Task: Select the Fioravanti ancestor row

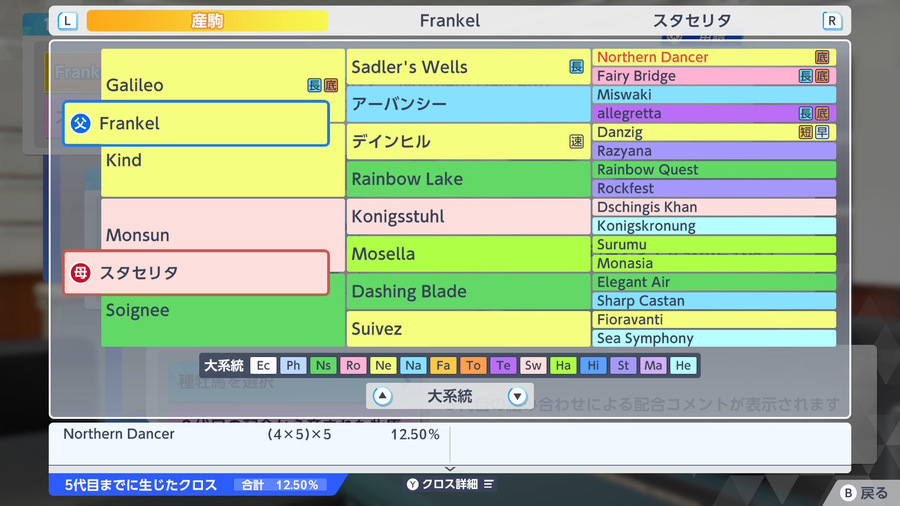Action: (714, 320)
